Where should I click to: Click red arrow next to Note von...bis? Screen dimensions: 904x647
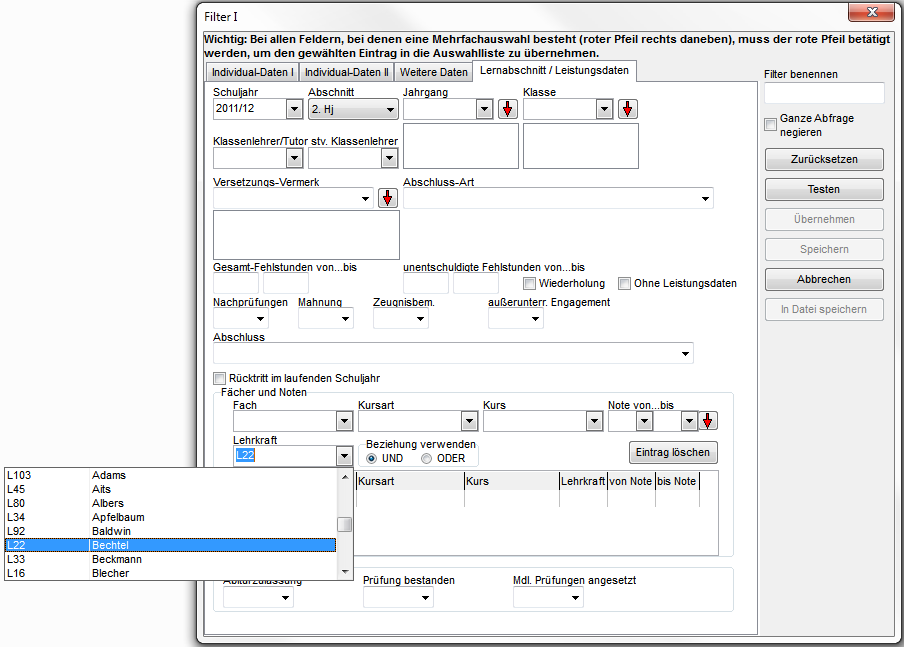[x=708, y=421]
